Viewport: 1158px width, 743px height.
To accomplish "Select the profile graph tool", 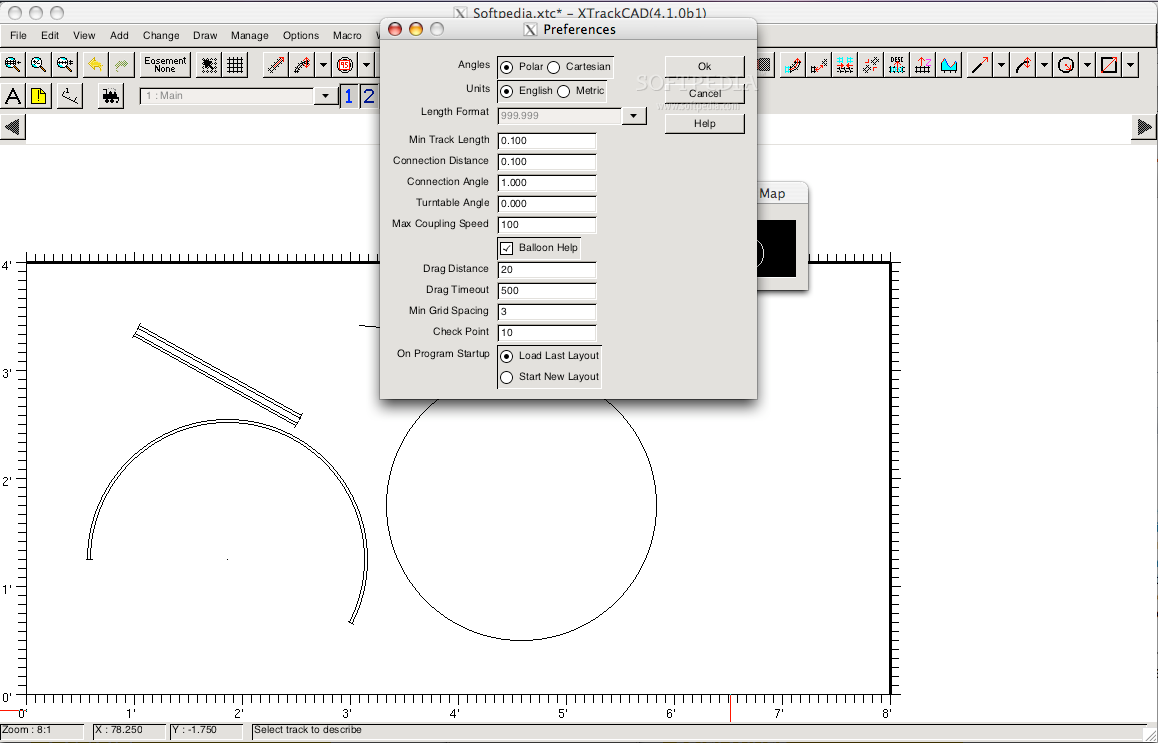I will pos(949,65).
